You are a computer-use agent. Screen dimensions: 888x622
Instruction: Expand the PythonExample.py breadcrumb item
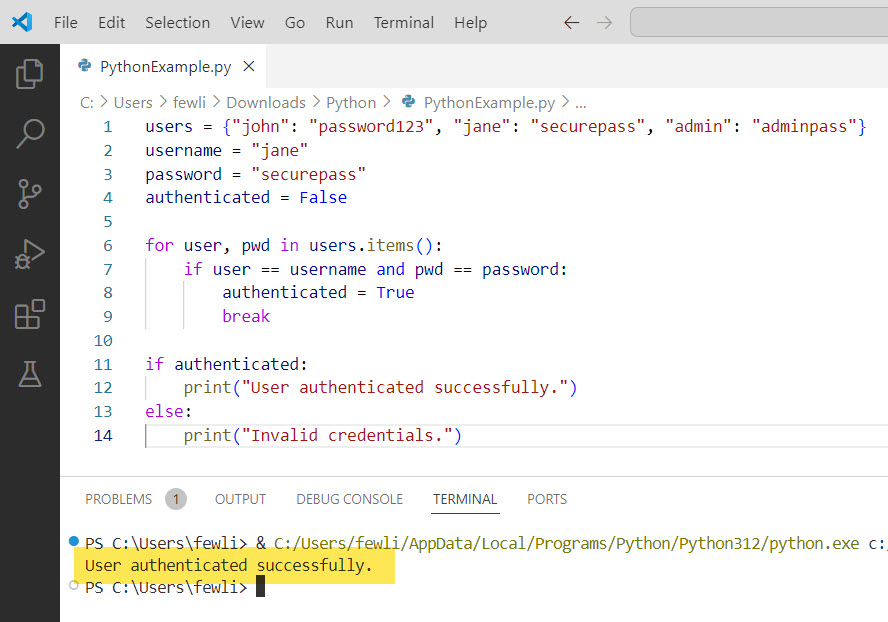tap(488, 102)
